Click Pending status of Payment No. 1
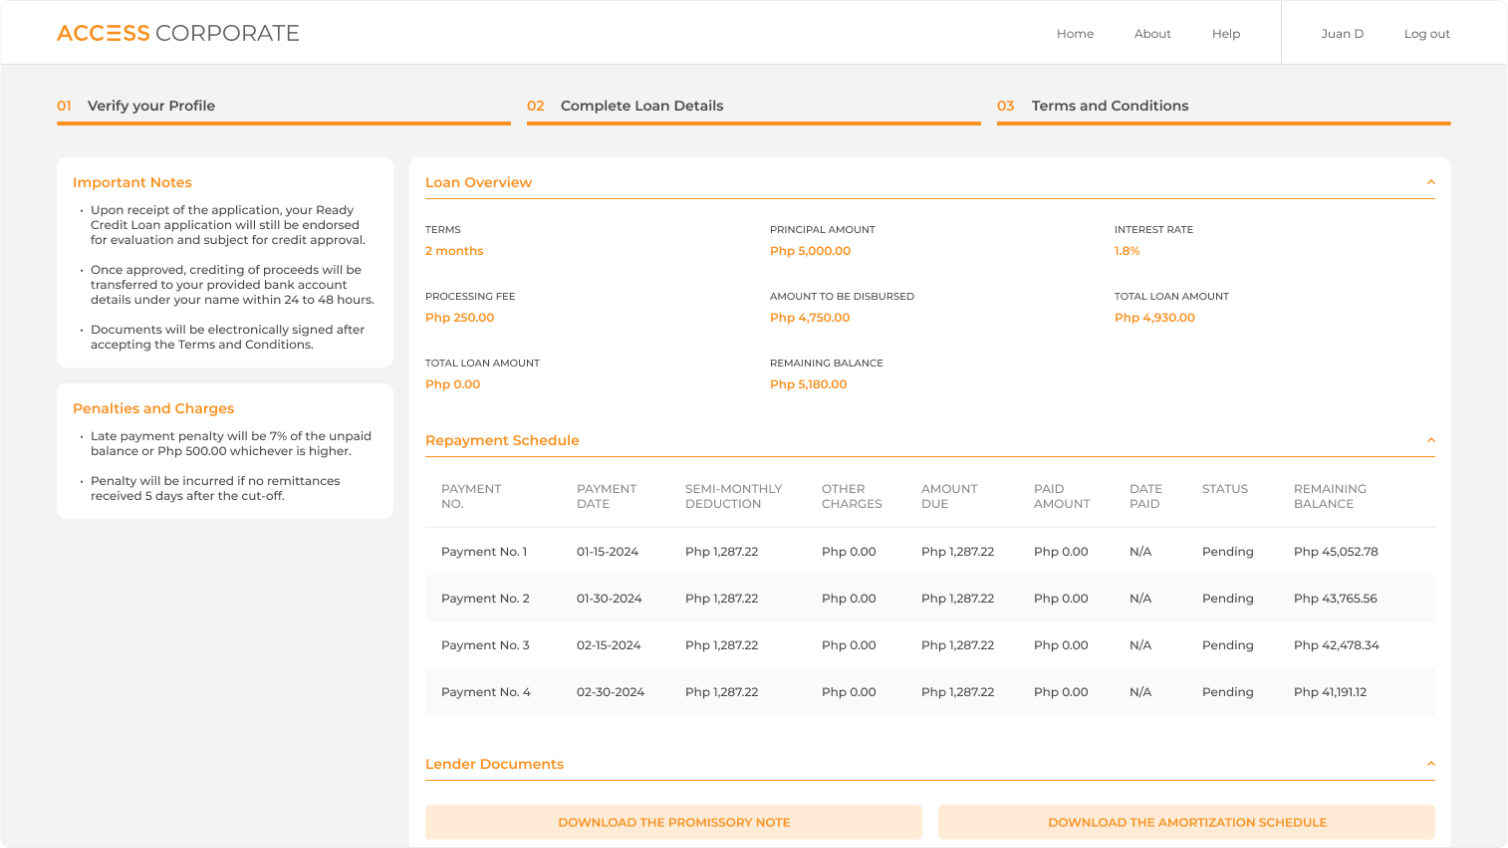Viewport: 1508px width, 848px height. click(1228, 552)
